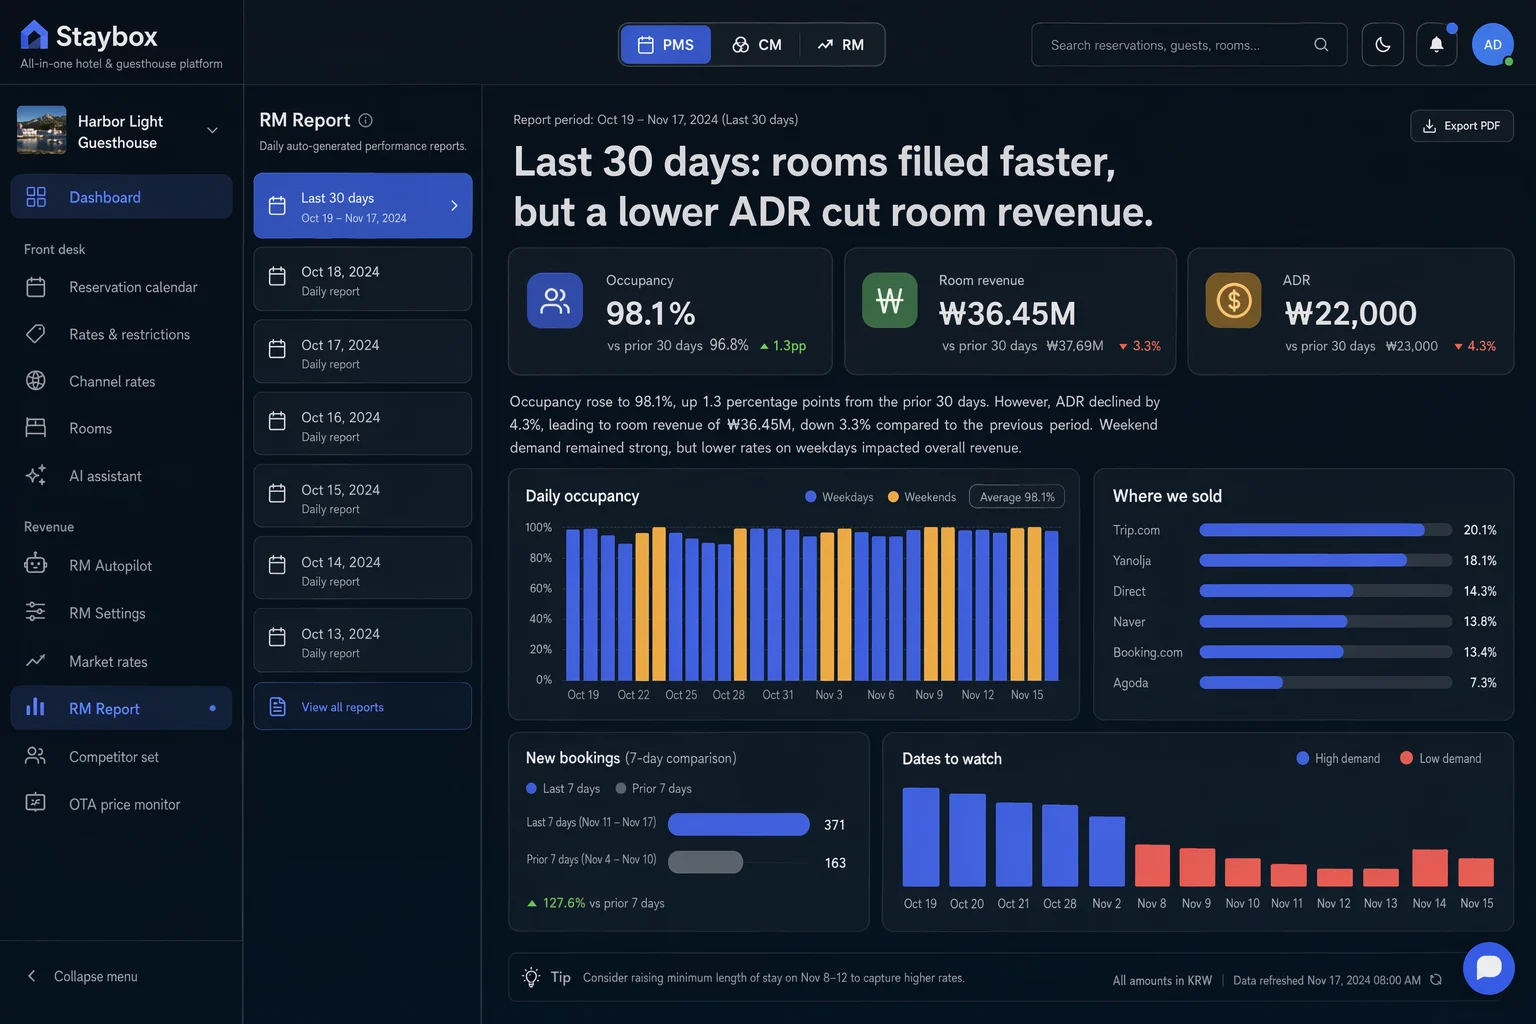Click the ADR dollar coin icon
Viewport: 1536px width, 1024px height.
[1233, 300]
